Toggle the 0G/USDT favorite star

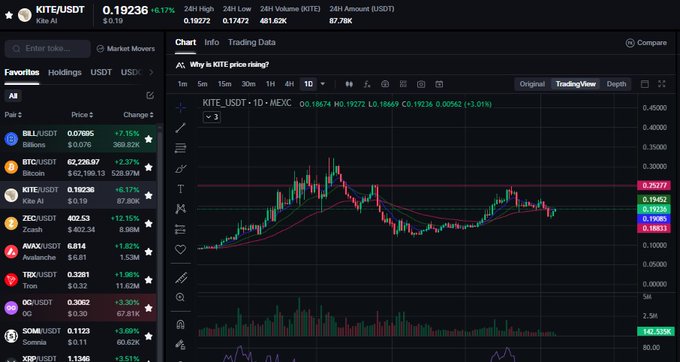148,308
